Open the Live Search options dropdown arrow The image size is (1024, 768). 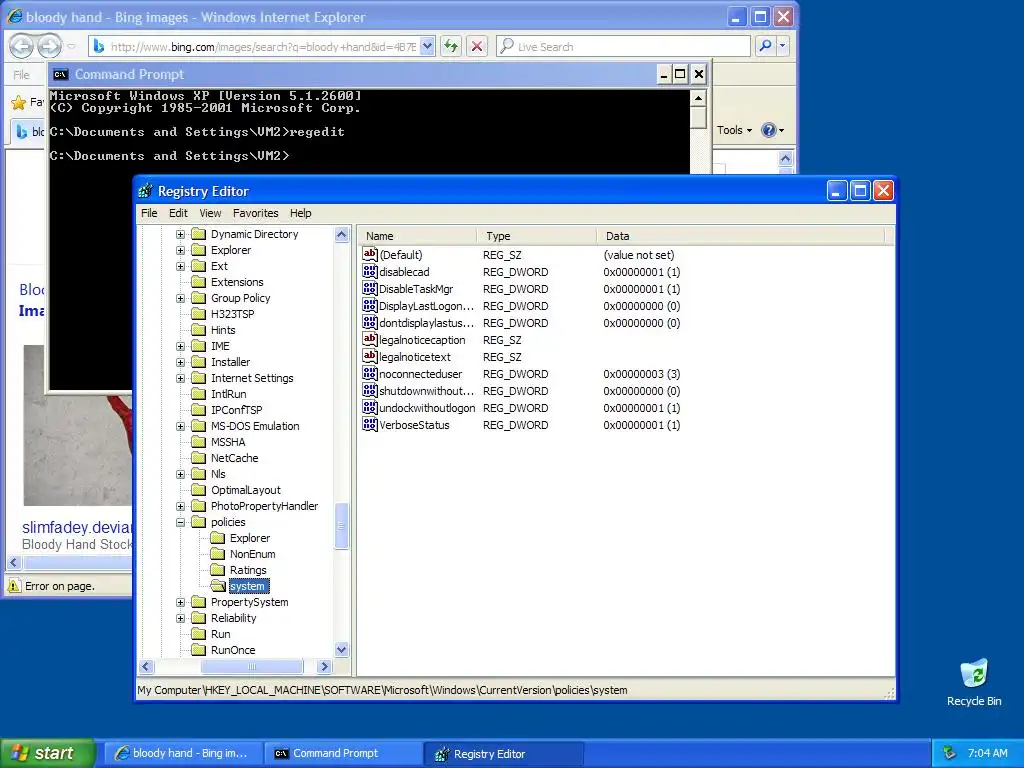point(782,46)
